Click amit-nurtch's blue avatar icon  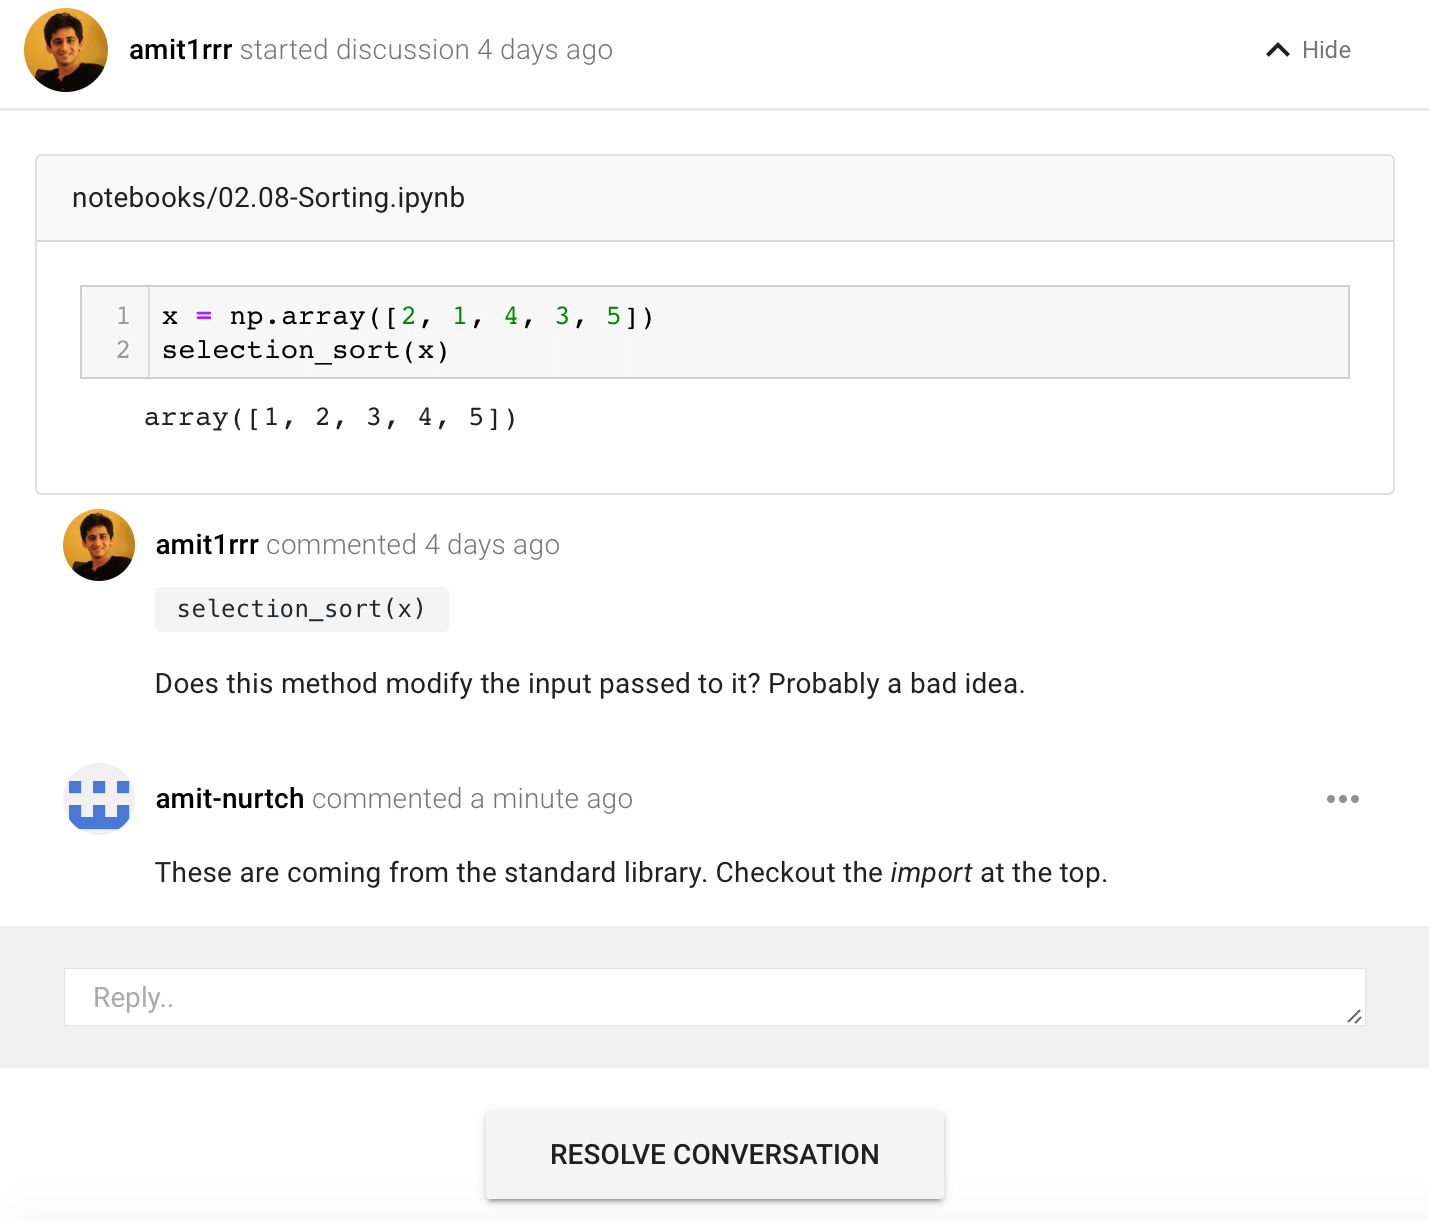point(98,798)
